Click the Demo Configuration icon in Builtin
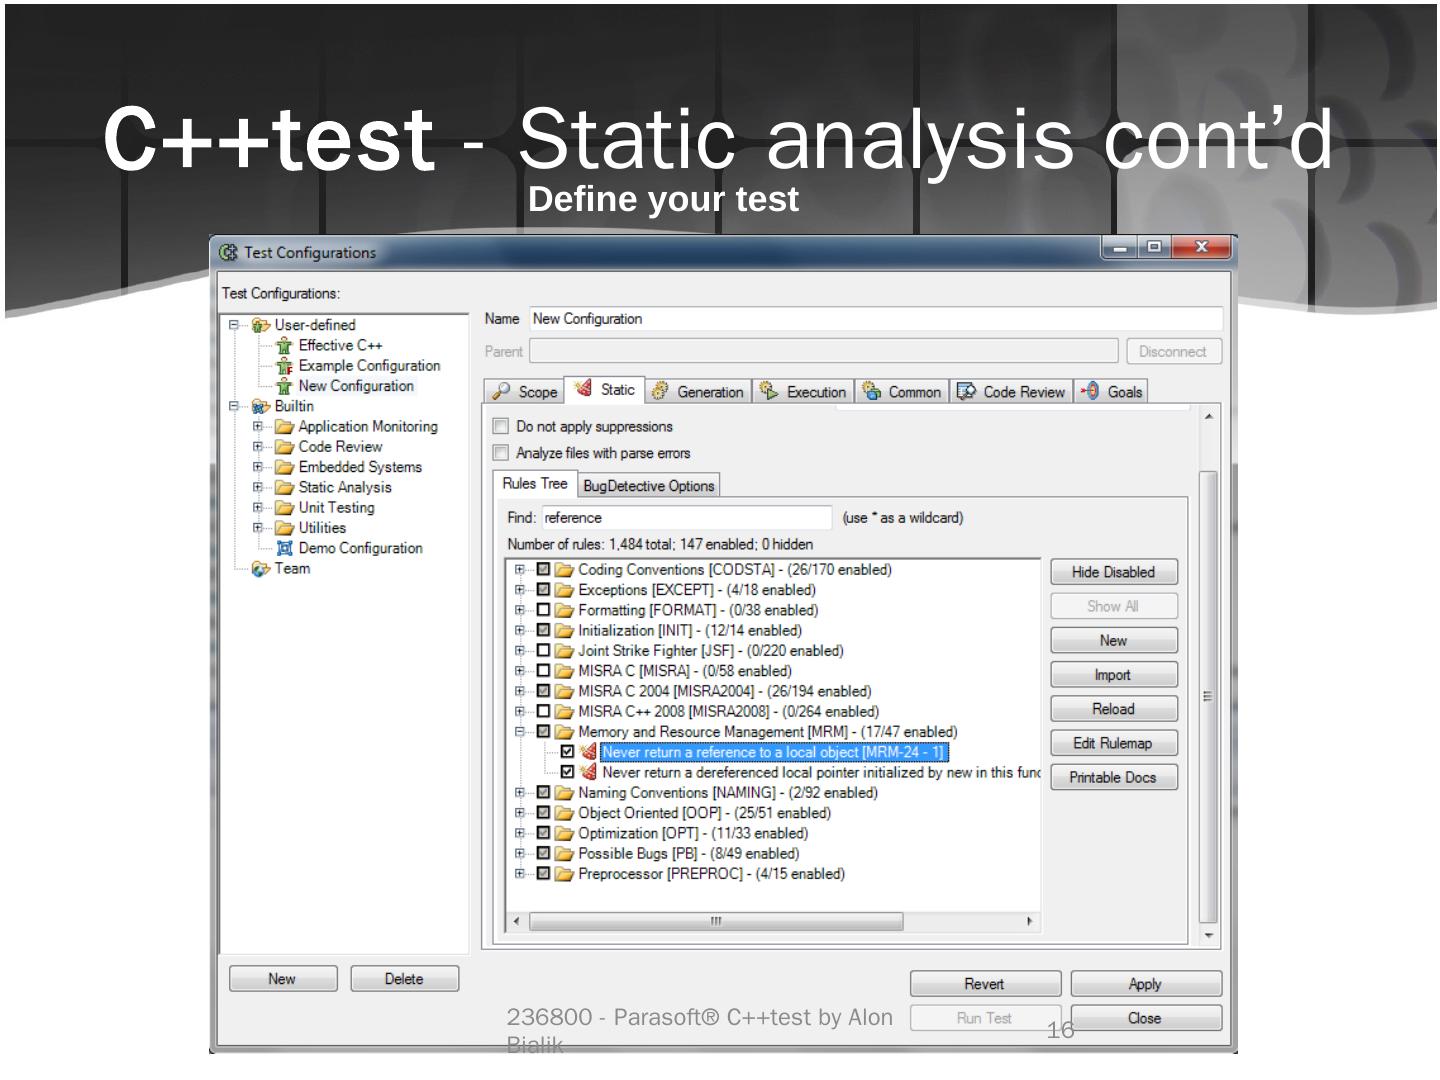Image resolution: width=1440 pixels, height=1080 pixels. pyautogui.click(x=284, y=548)
